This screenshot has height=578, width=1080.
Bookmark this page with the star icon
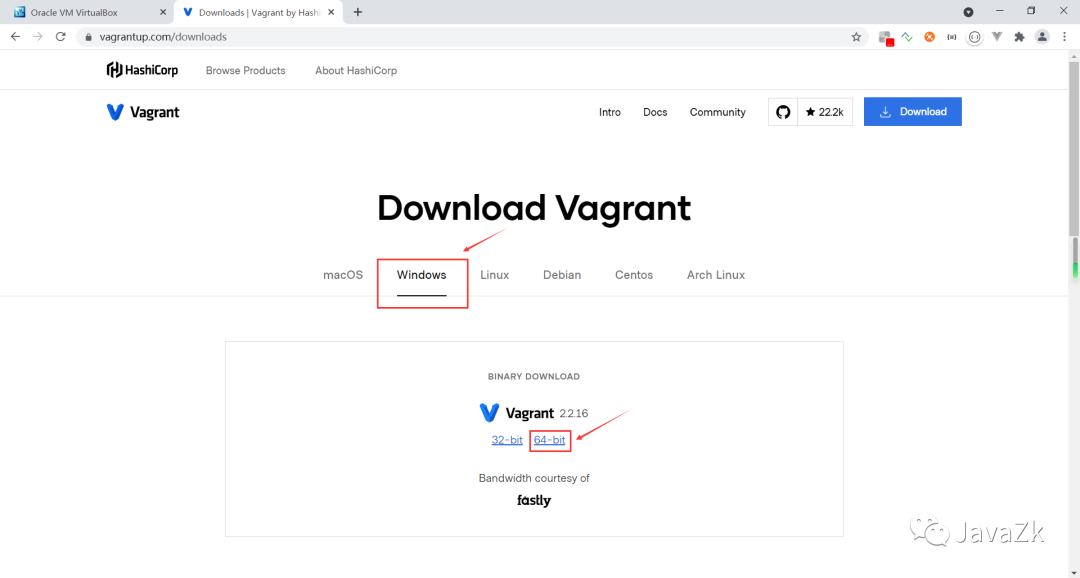[x=856, y=37]
